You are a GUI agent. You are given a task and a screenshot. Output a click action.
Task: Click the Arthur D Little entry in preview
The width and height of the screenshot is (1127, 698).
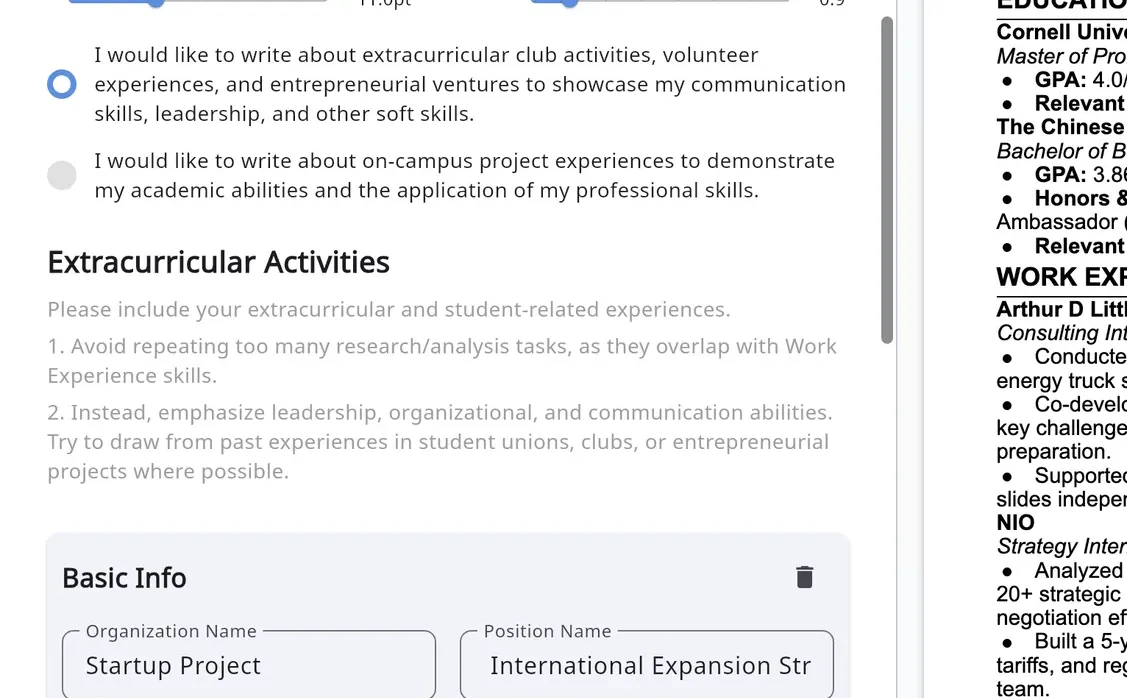[x=1061, y=309]
